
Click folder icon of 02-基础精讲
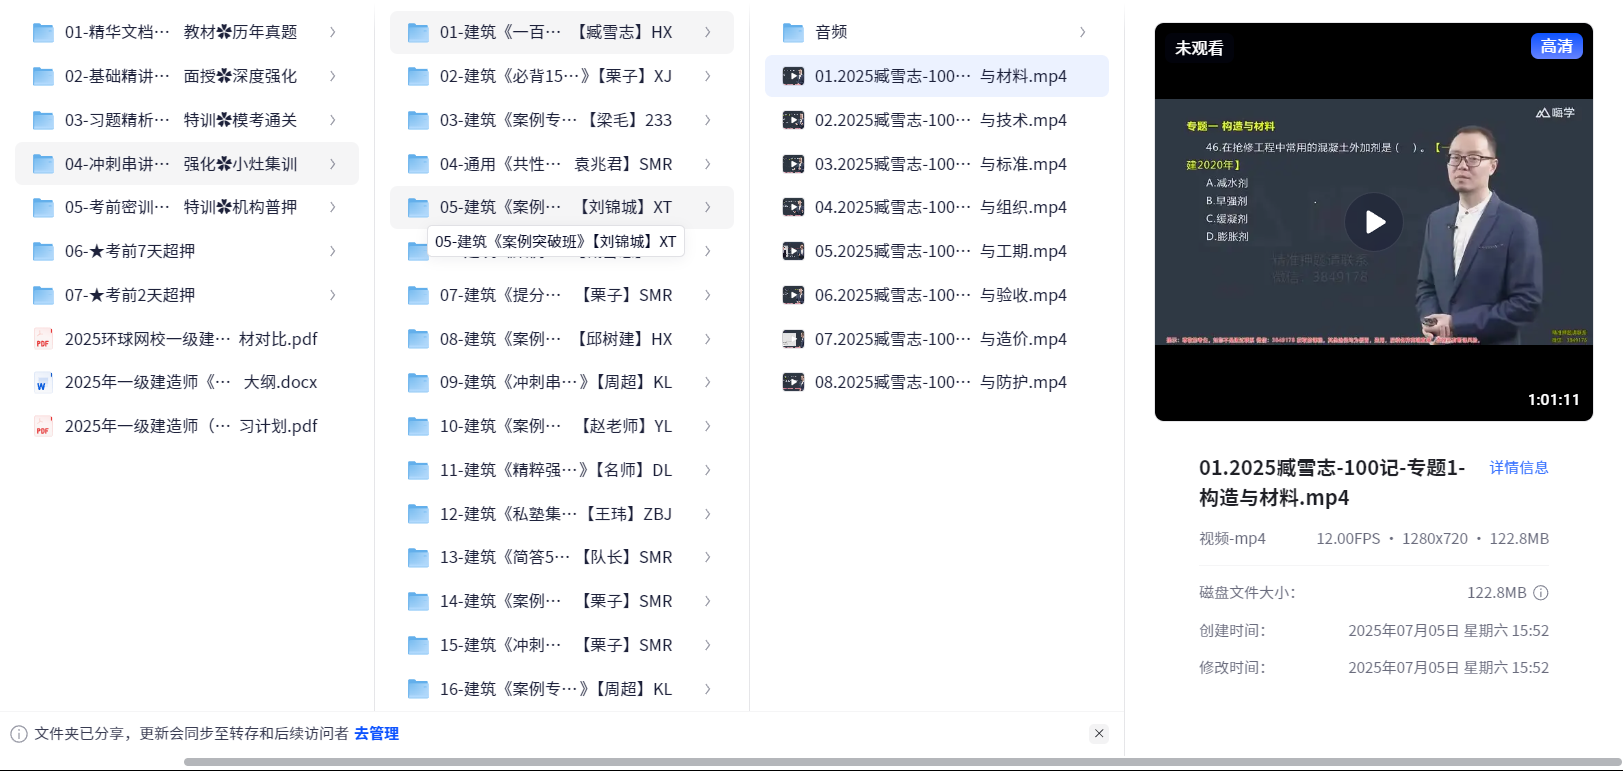coord(43,76)
